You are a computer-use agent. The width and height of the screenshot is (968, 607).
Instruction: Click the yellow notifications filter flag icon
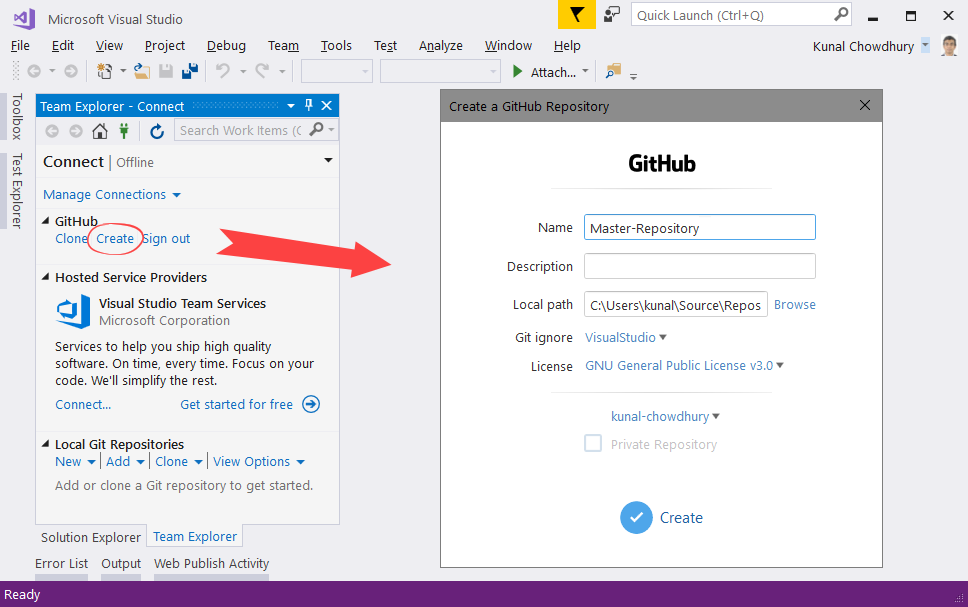[577, 15]
